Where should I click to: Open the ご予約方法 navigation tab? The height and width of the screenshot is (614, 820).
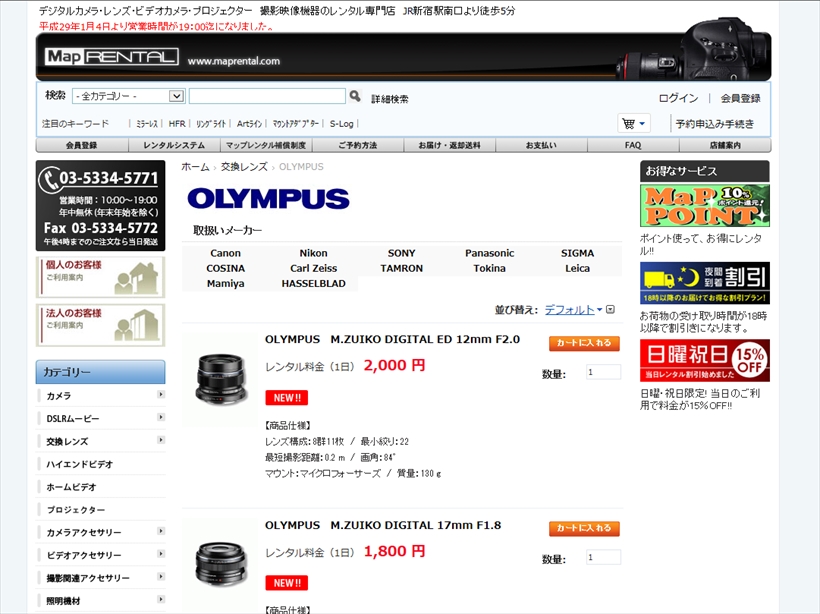358,145
